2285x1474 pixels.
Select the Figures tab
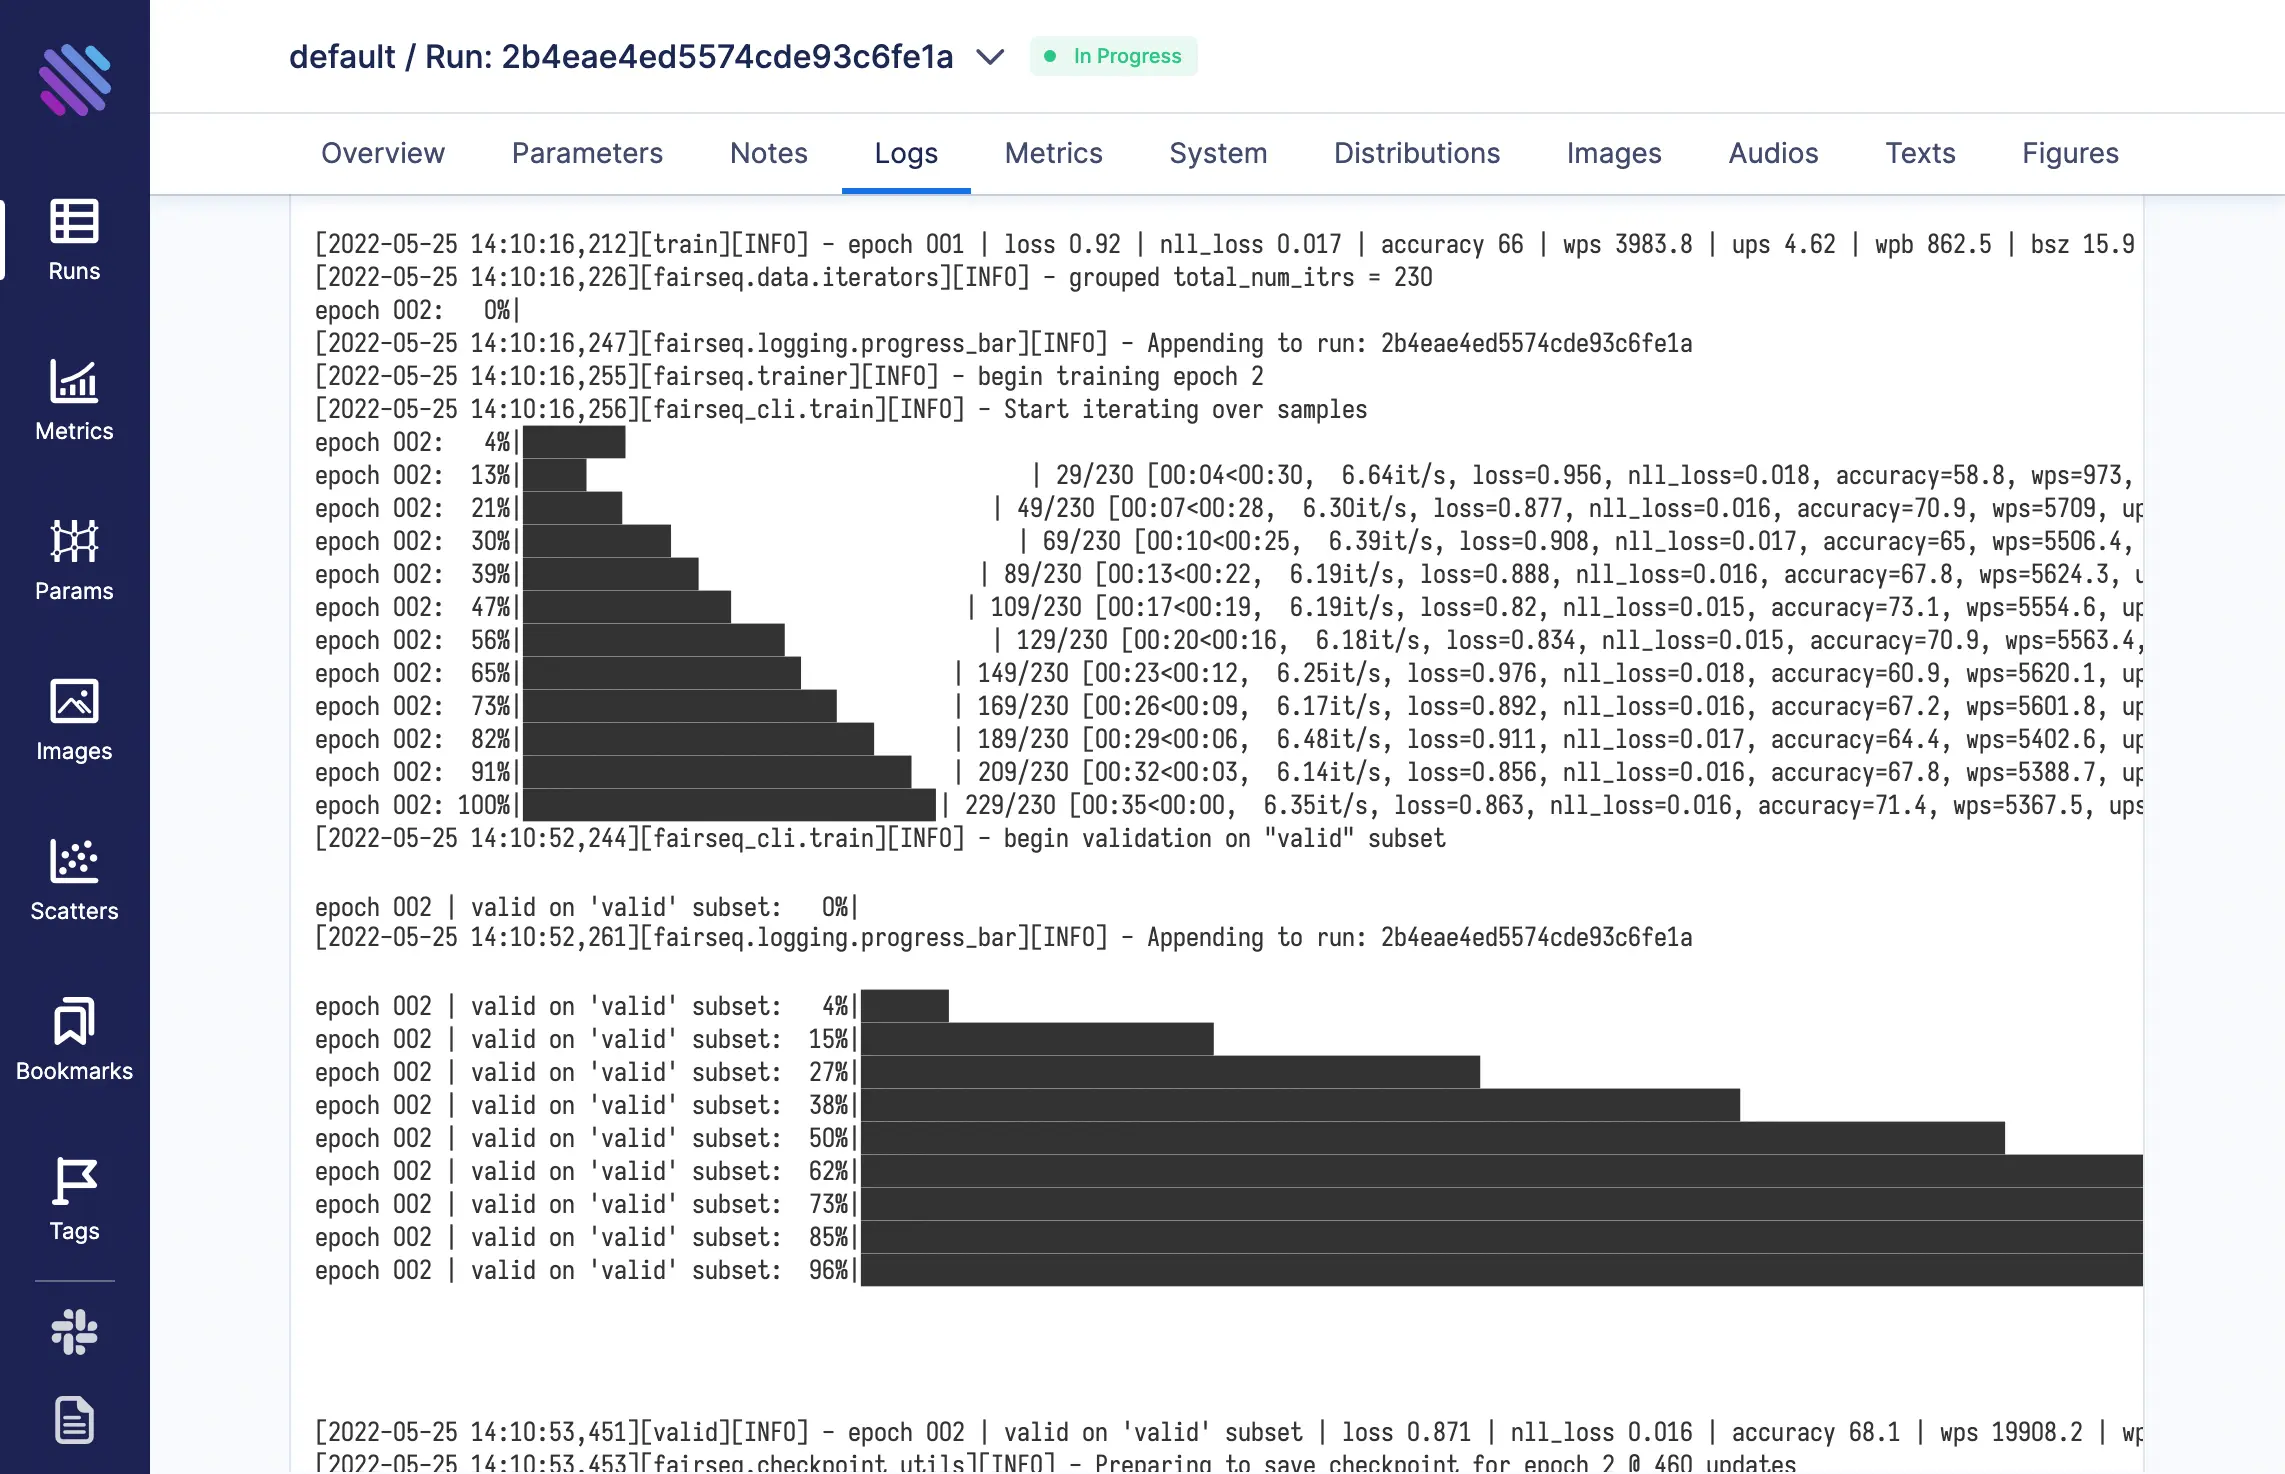coord(2070,153)
